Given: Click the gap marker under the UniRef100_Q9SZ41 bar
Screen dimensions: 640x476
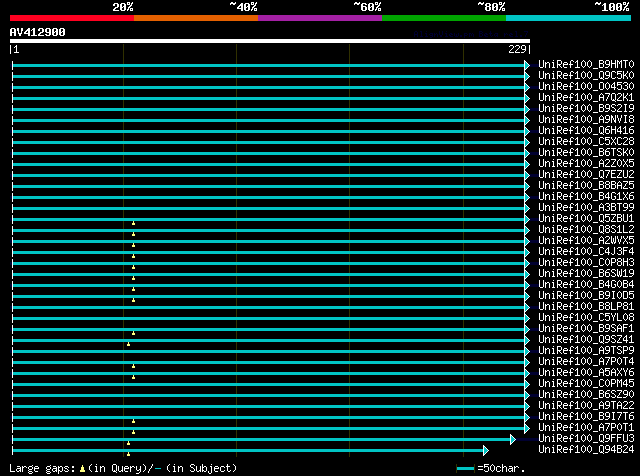Looking at the screenshot, I should tap(129, 345).
